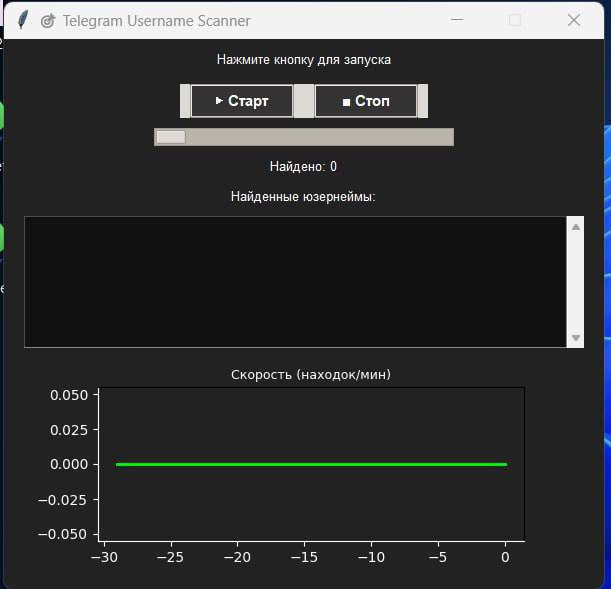Click the scroll up arrow of usernames list
The width and height of the screenshot is (611, 589).
click(576, 227)
